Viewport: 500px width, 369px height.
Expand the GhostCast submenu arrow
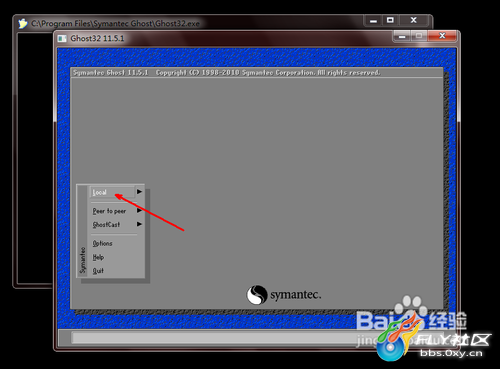pyautogui.click(x=139, y=224)
